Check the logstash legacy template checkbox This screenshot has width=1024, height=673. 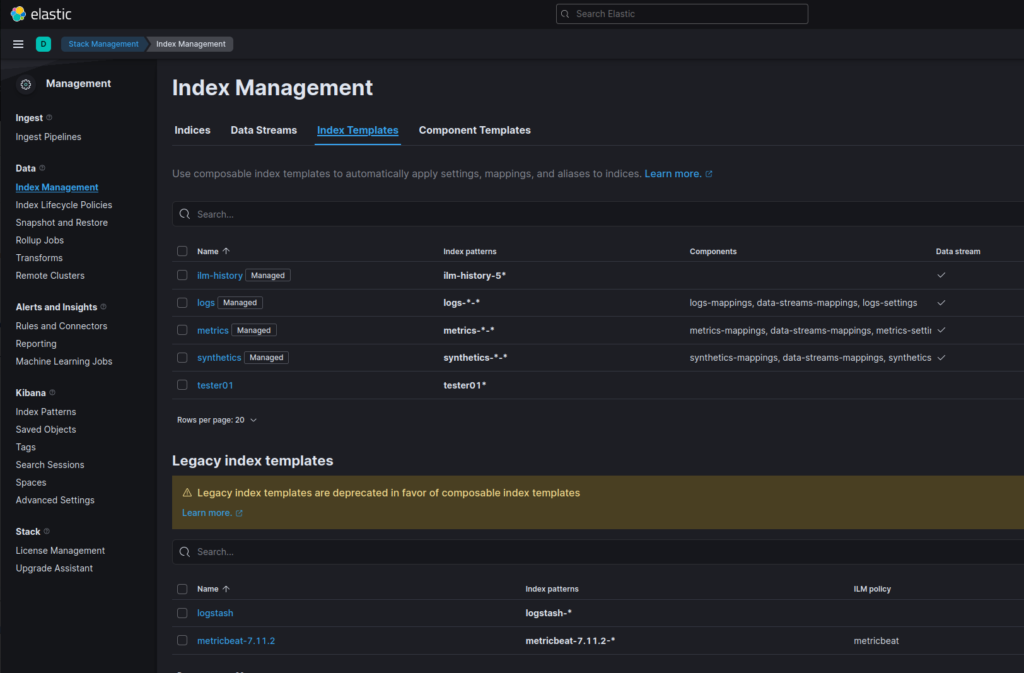click(x=182, y=613)
